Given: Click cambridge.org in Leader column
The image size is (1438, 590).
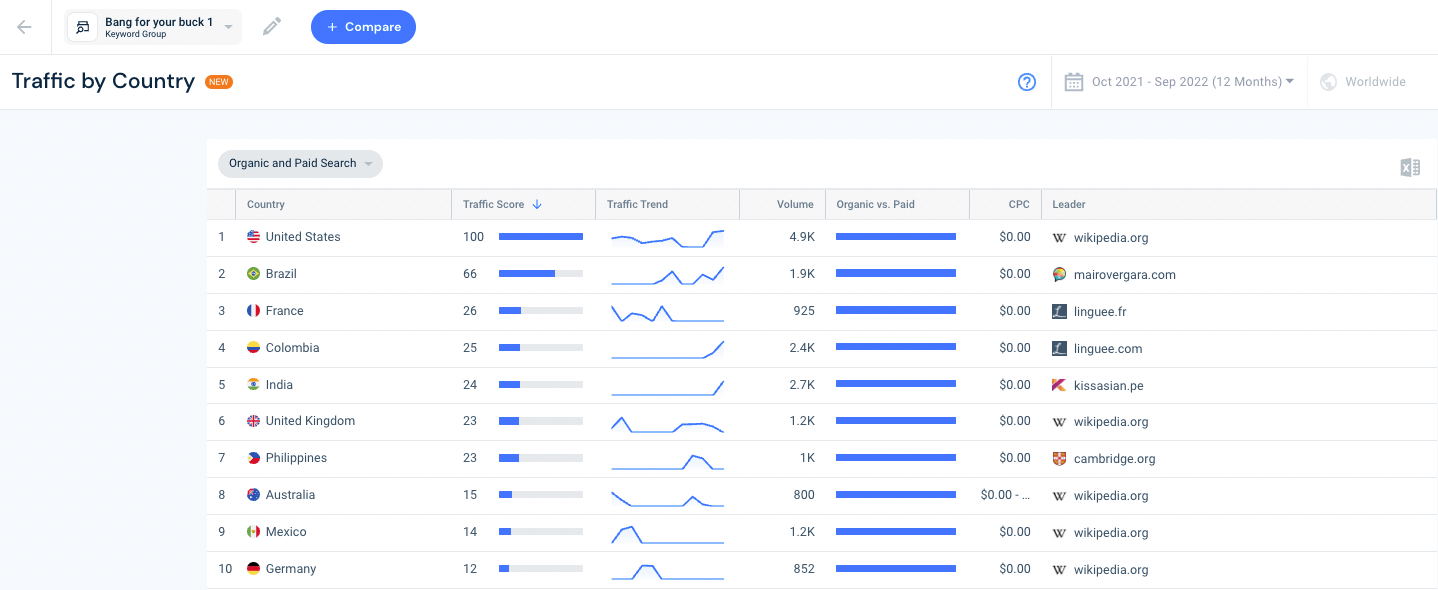Looking at the screenshot, I should pyautogui.click(x=1114, y=459).
